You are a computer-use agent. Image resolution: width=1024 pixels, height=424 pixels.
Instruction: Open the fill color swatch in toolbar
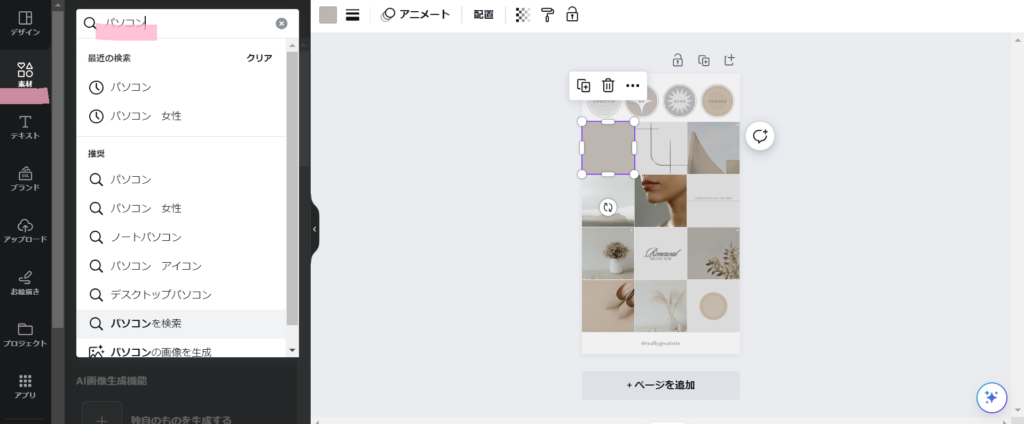[328, 15]
